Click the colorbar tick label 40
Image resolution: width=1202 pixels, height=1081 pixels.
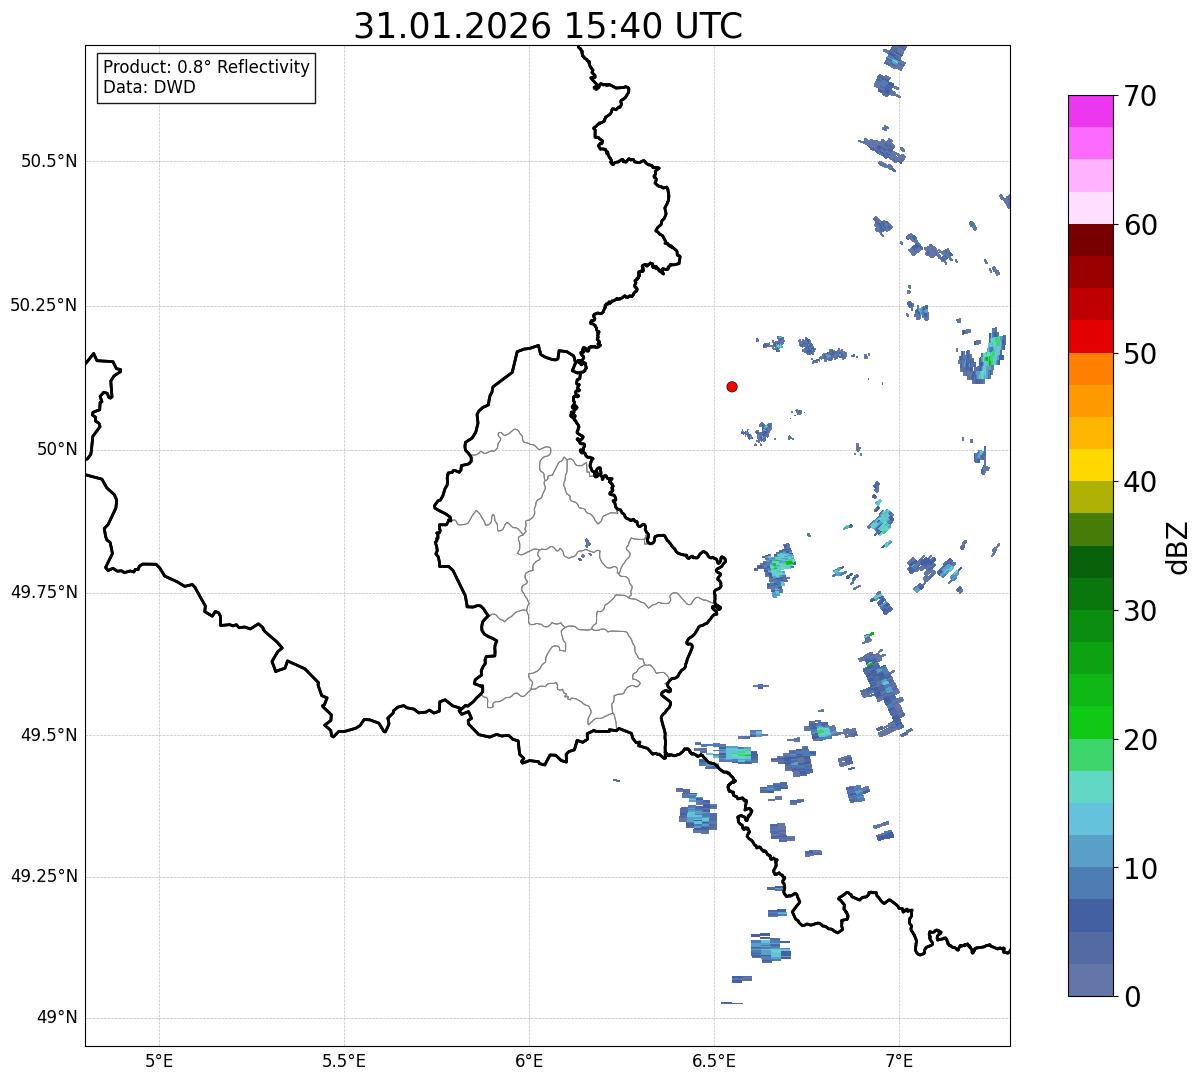[x=1139, y=482]
